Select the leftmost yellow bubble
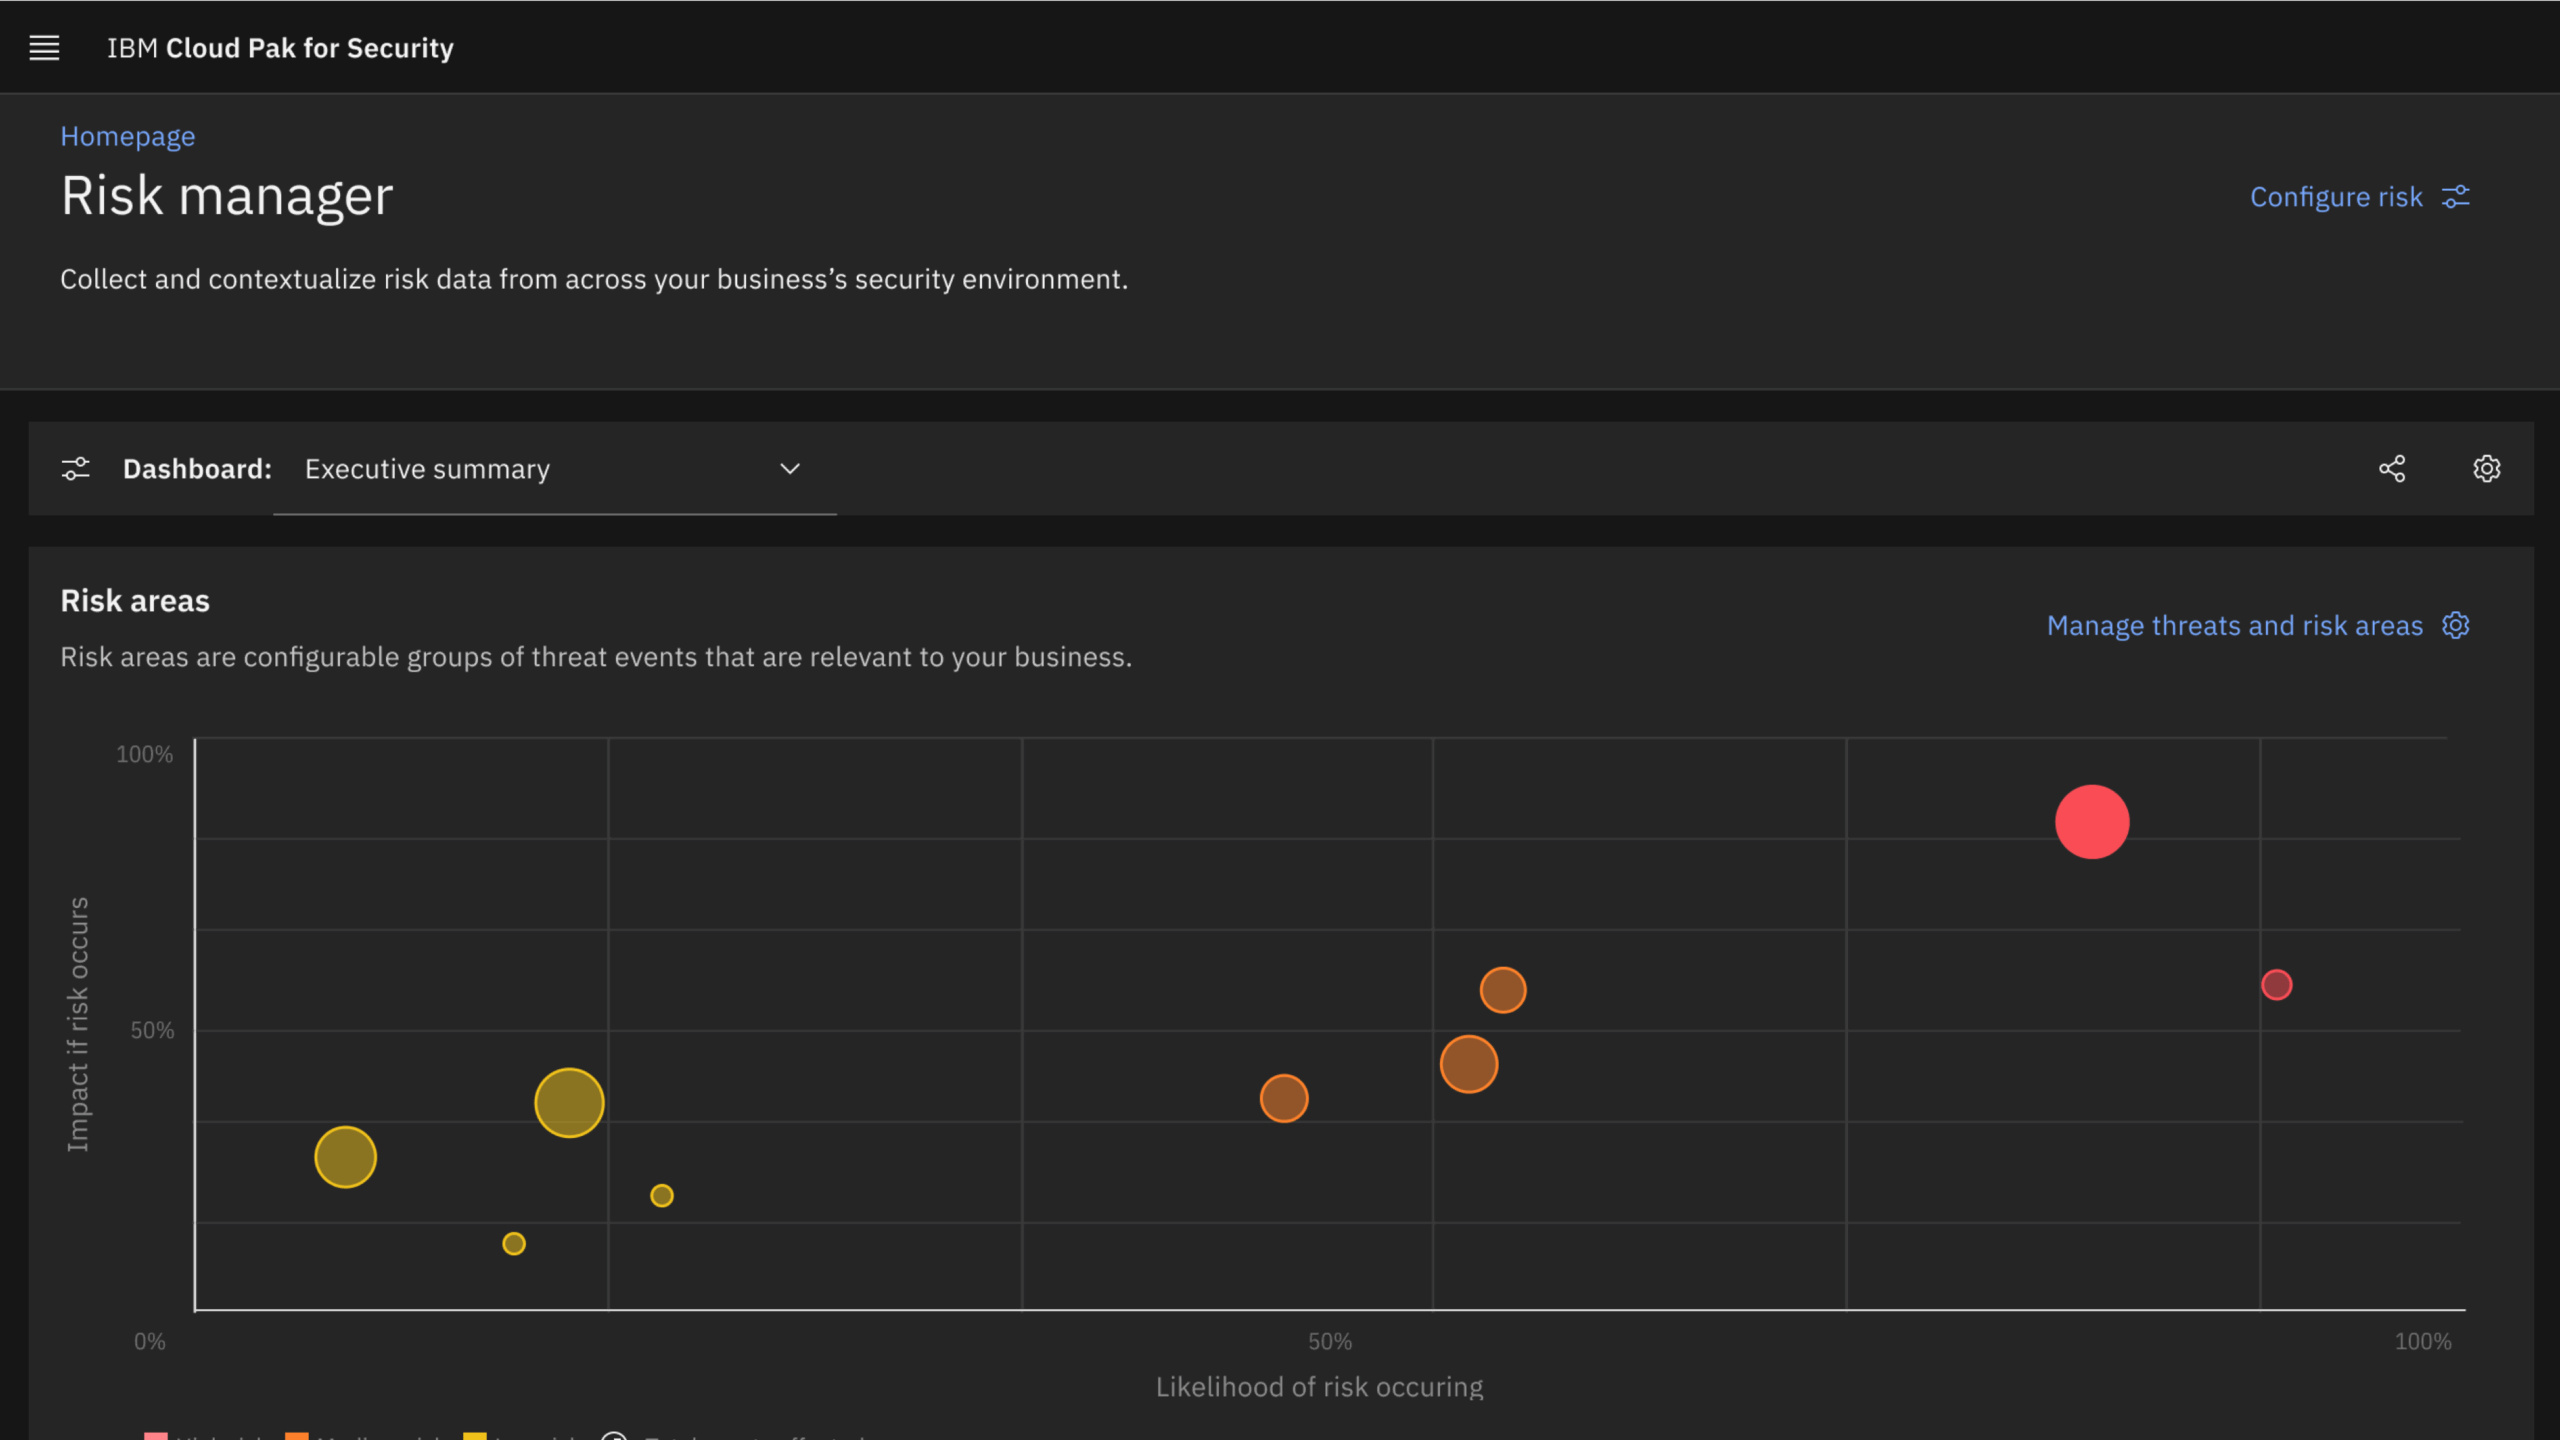The image size is (2560, 1440). click(345, 1157)
